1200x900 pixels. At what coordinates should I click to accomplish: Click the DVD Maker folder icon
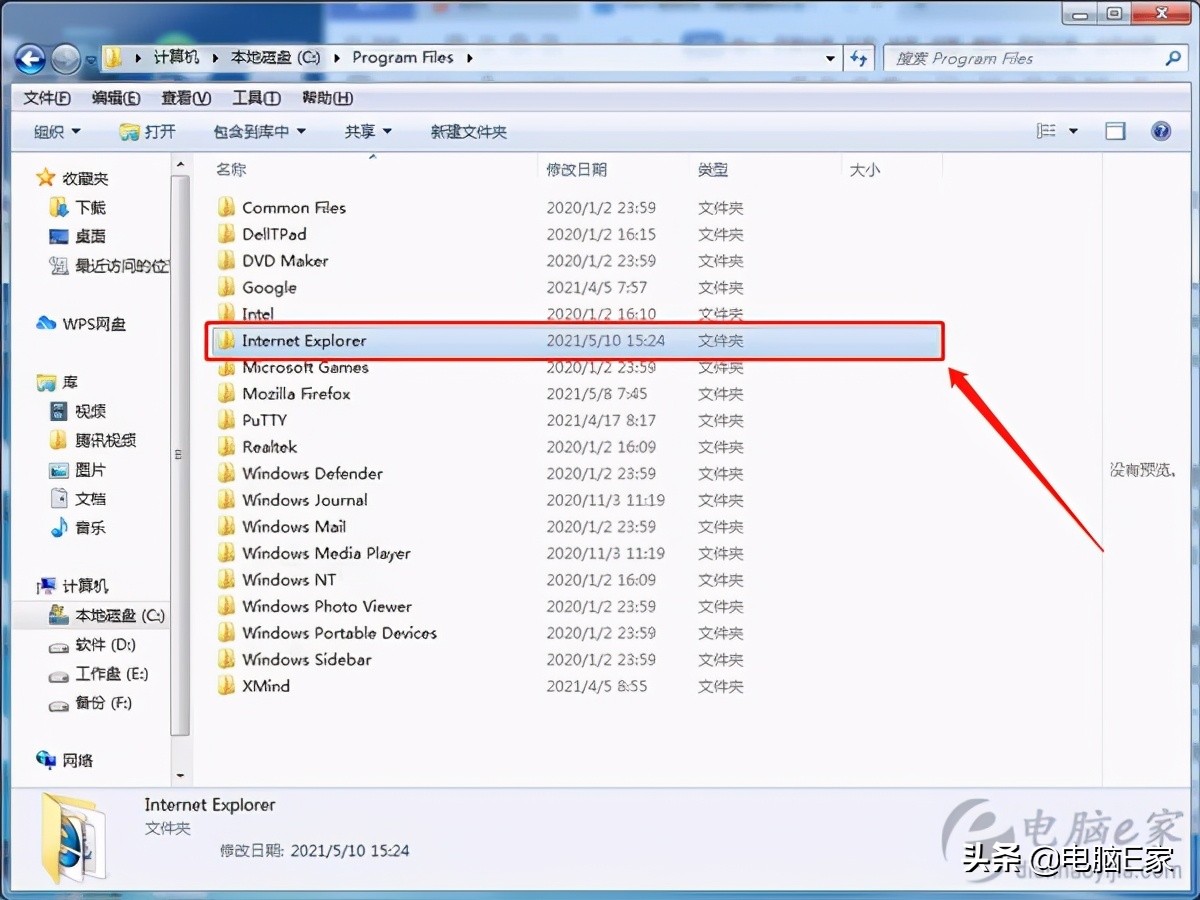click(x=226, y=261)
